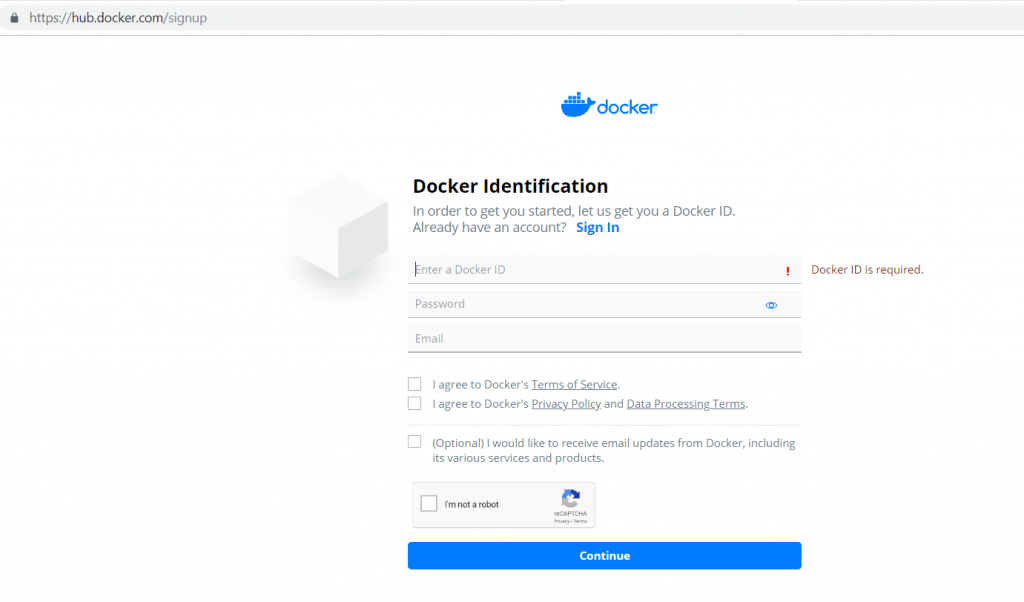
Task: Check the Terms of Service agreement box
Action: [x=415, y=384]
